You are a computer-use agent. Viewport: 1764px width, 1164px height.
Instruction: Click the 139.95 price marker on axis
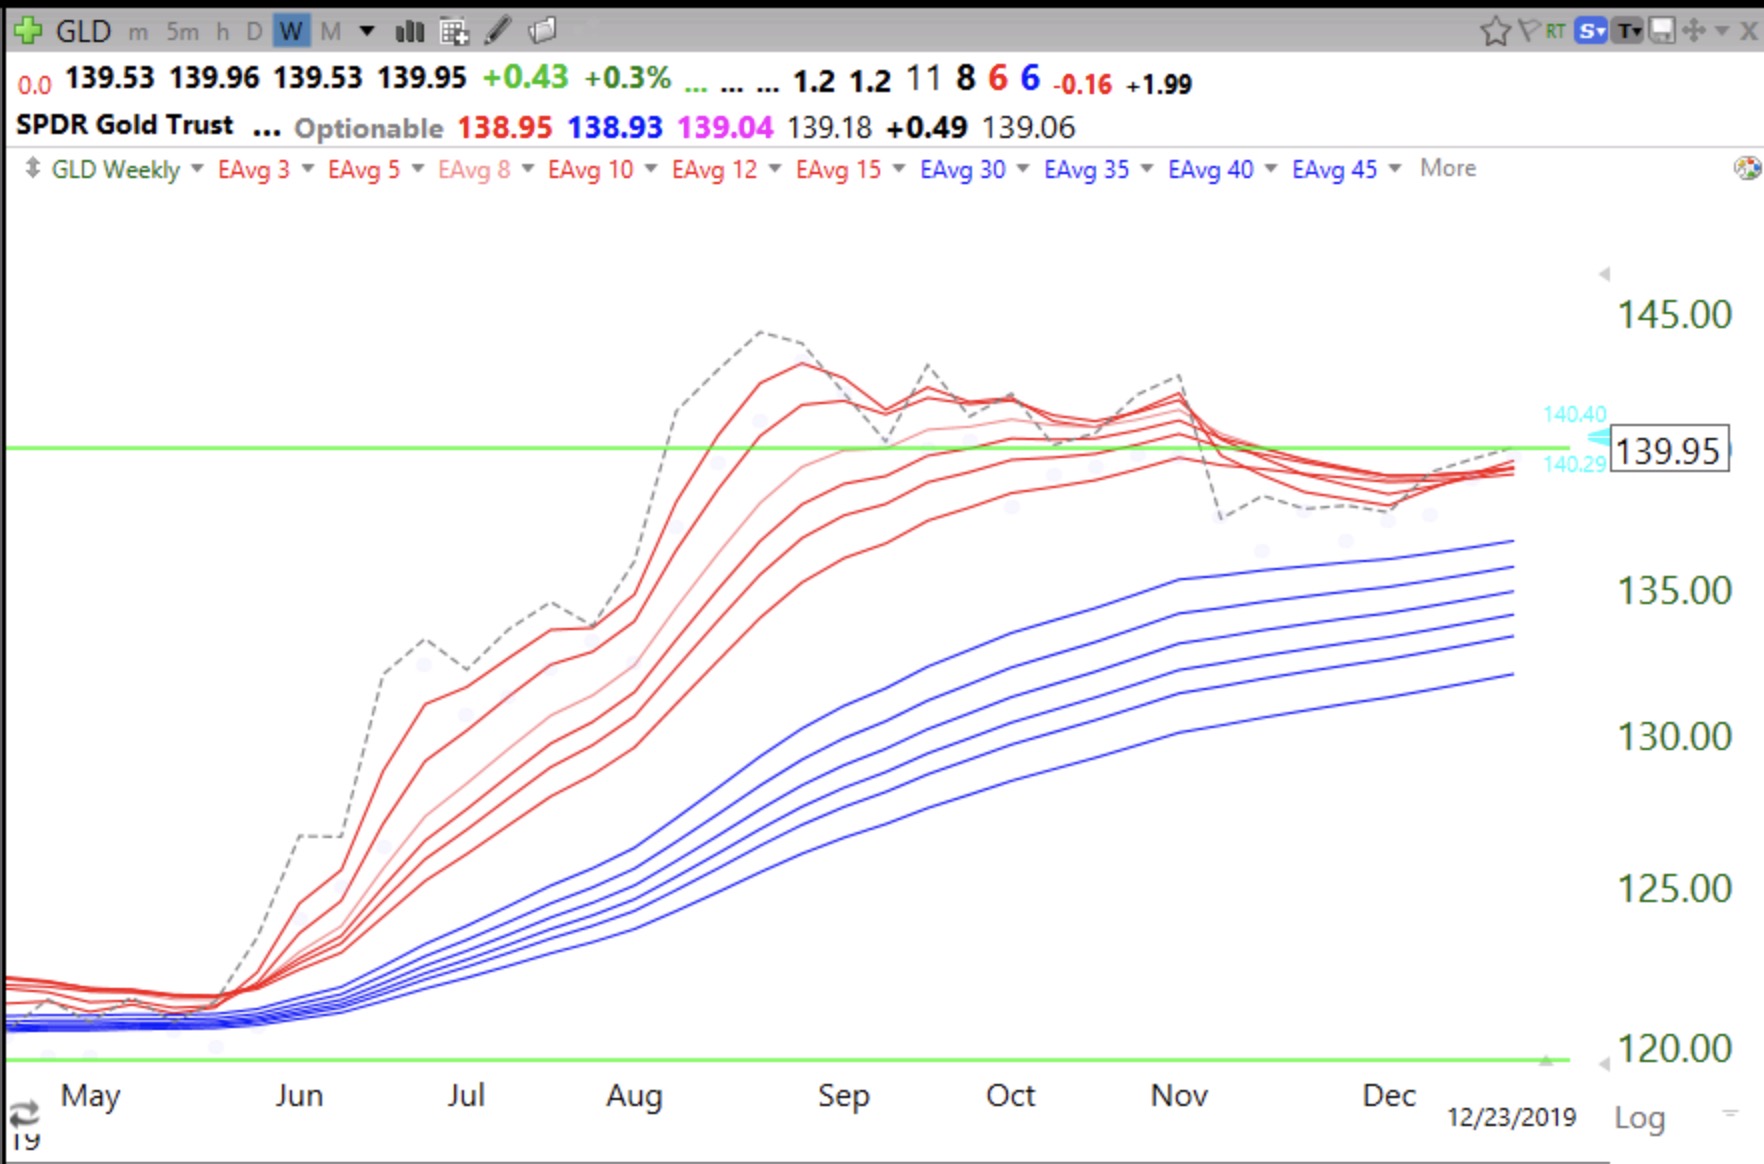(x=1668, y=451)
